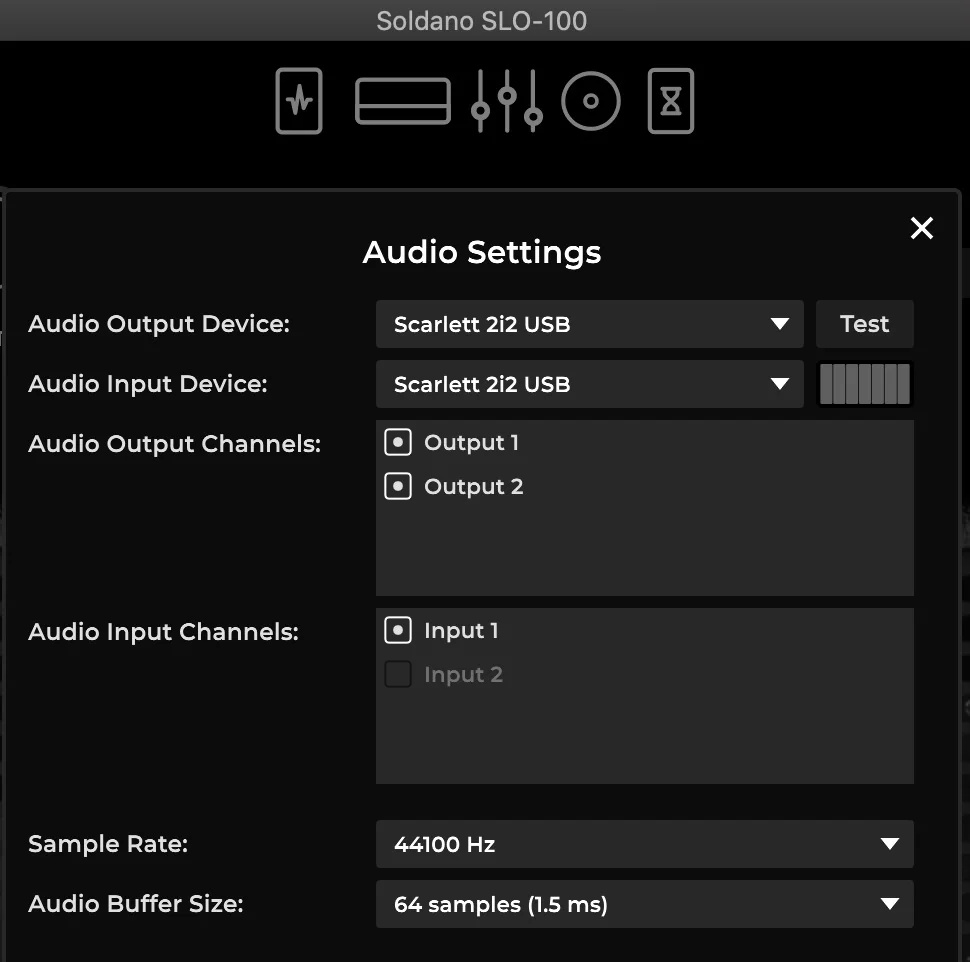The width and height of the screenshot is (970, 962).
Task: Click the Soldano SLO-100 window title
Action: tap(481, 21)
